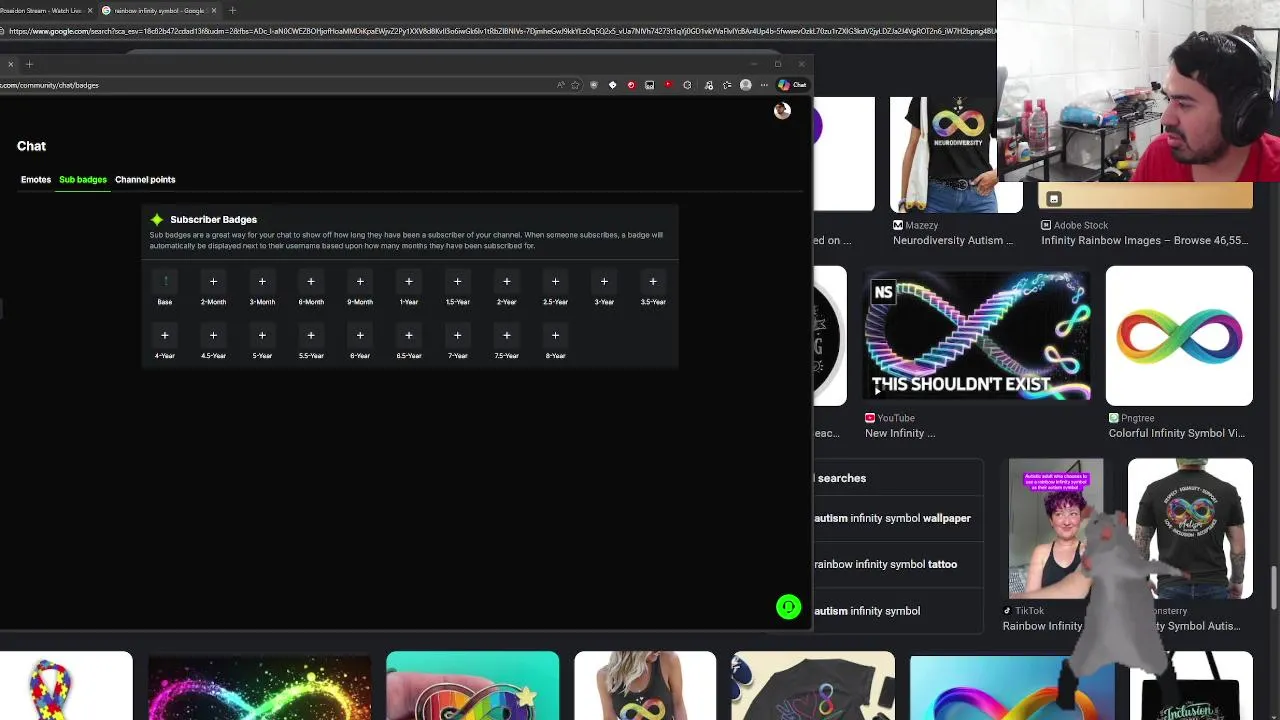Add a badge for the 3-Month tier
1280x720 pixels.
(x=262, y=282)
